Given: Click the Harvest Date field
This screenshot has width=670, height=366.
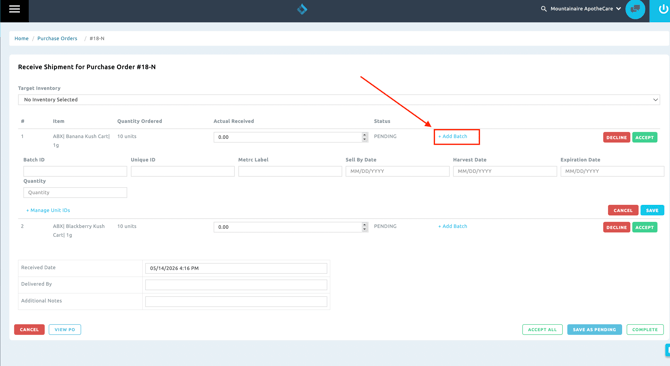Looking at the screenshot, I should 505,171.
